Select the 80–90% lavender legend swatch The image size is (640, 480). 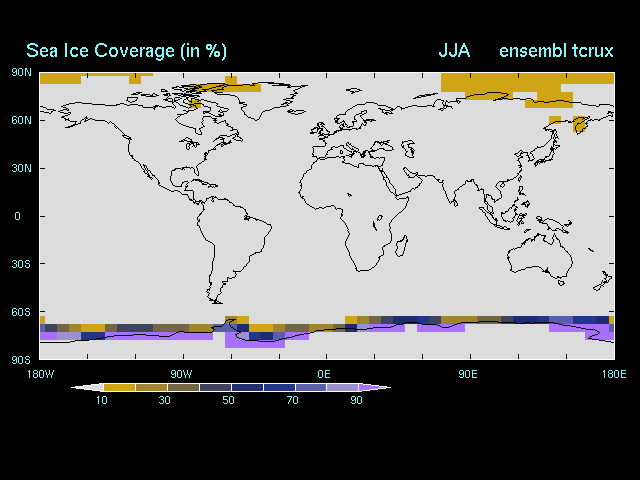tap(343, 387)
